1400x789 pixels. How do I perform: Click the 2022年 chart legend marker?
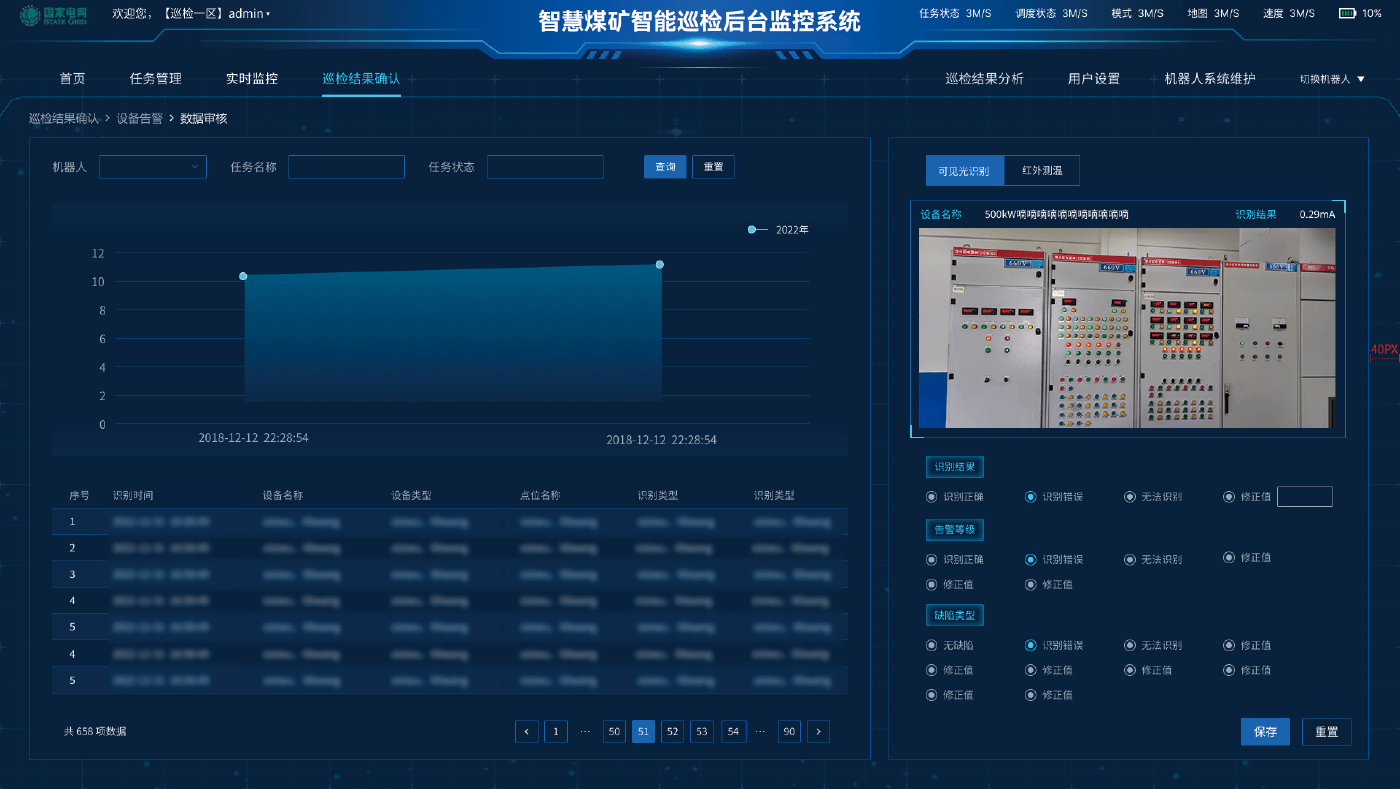click(752, 230)
